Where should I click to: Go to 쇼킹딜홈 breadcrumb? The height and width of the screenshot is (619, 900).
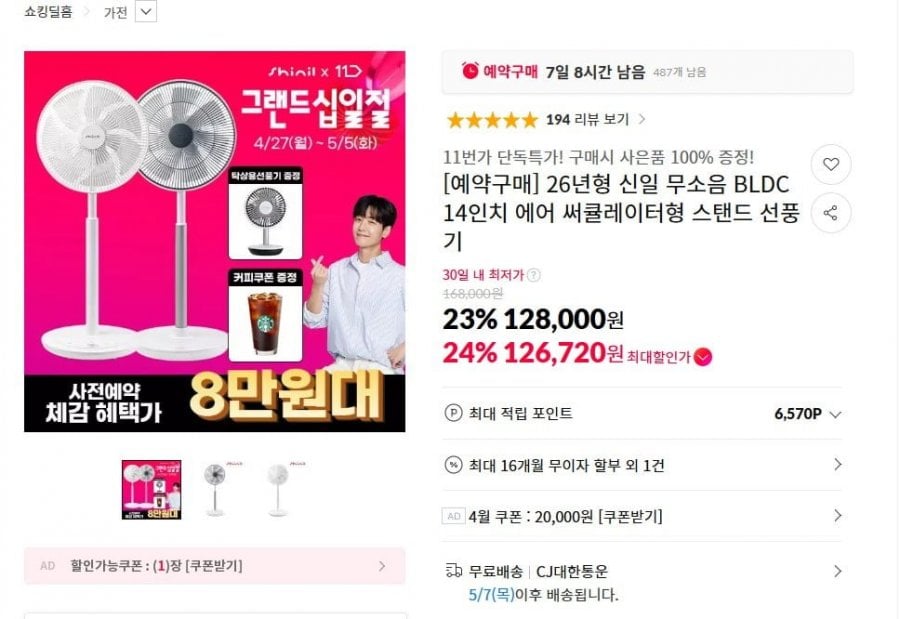pyautogui.click(x=48, y=11)
